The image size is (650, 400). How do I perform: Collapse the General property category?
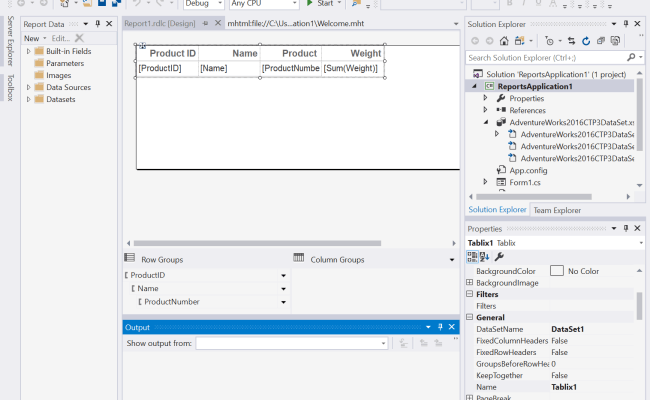(470, 317)
